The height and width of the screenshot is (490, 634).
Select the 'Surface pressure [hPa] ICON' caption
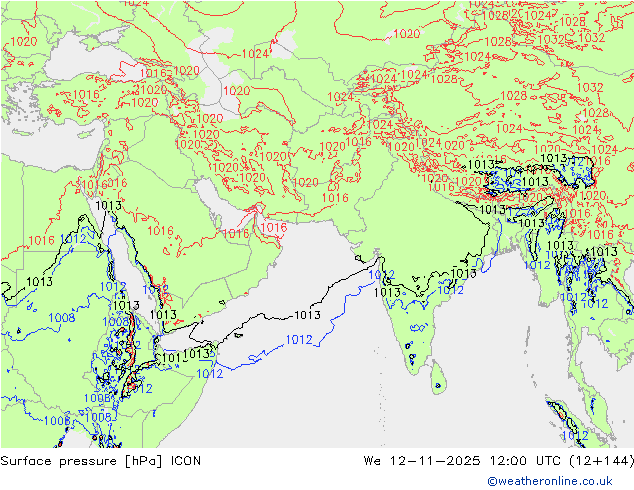pyautogui.click(x=101, y=461)
